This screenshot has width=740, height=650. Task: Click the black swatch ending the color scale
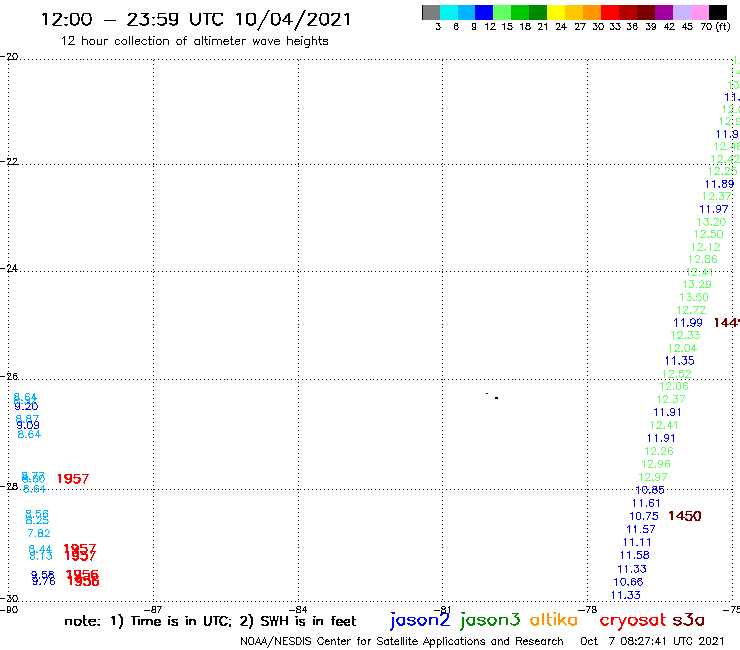(717, 12)
